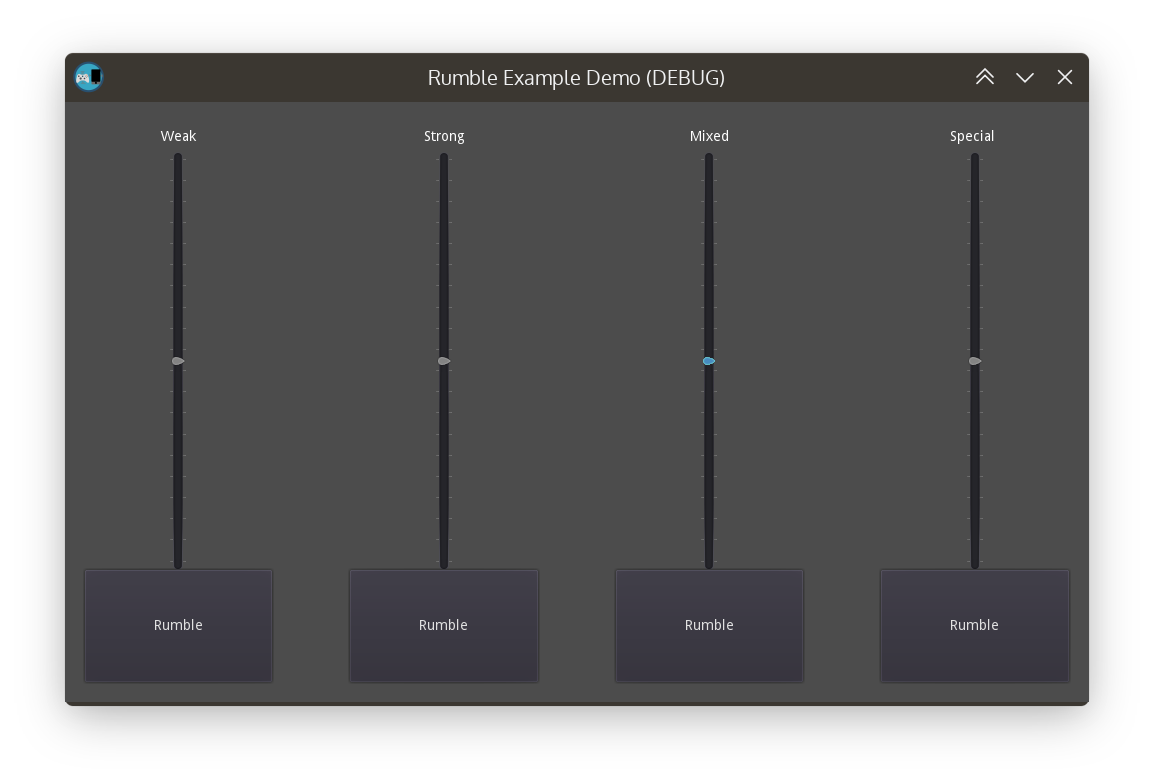Screen dimensions: 1154x783
Task: Activate the Rumble button under Special
Action: click(x=974, y=626)
